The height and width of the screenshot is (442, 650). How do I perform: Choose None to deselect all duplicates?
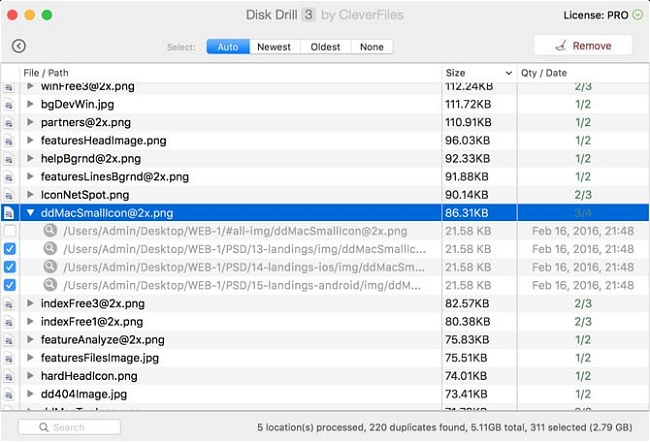coord(372,47)
